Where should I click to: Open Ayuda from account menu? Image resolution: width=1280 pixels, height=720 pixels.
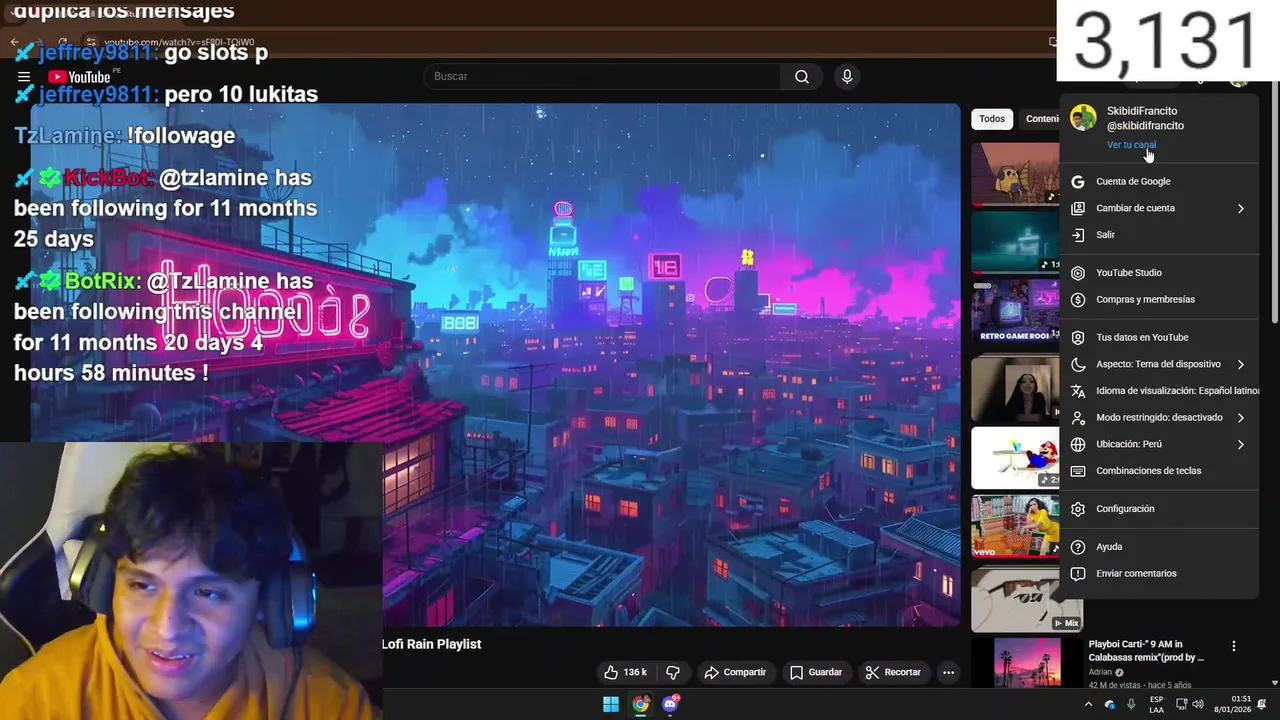pos(1160,547)
